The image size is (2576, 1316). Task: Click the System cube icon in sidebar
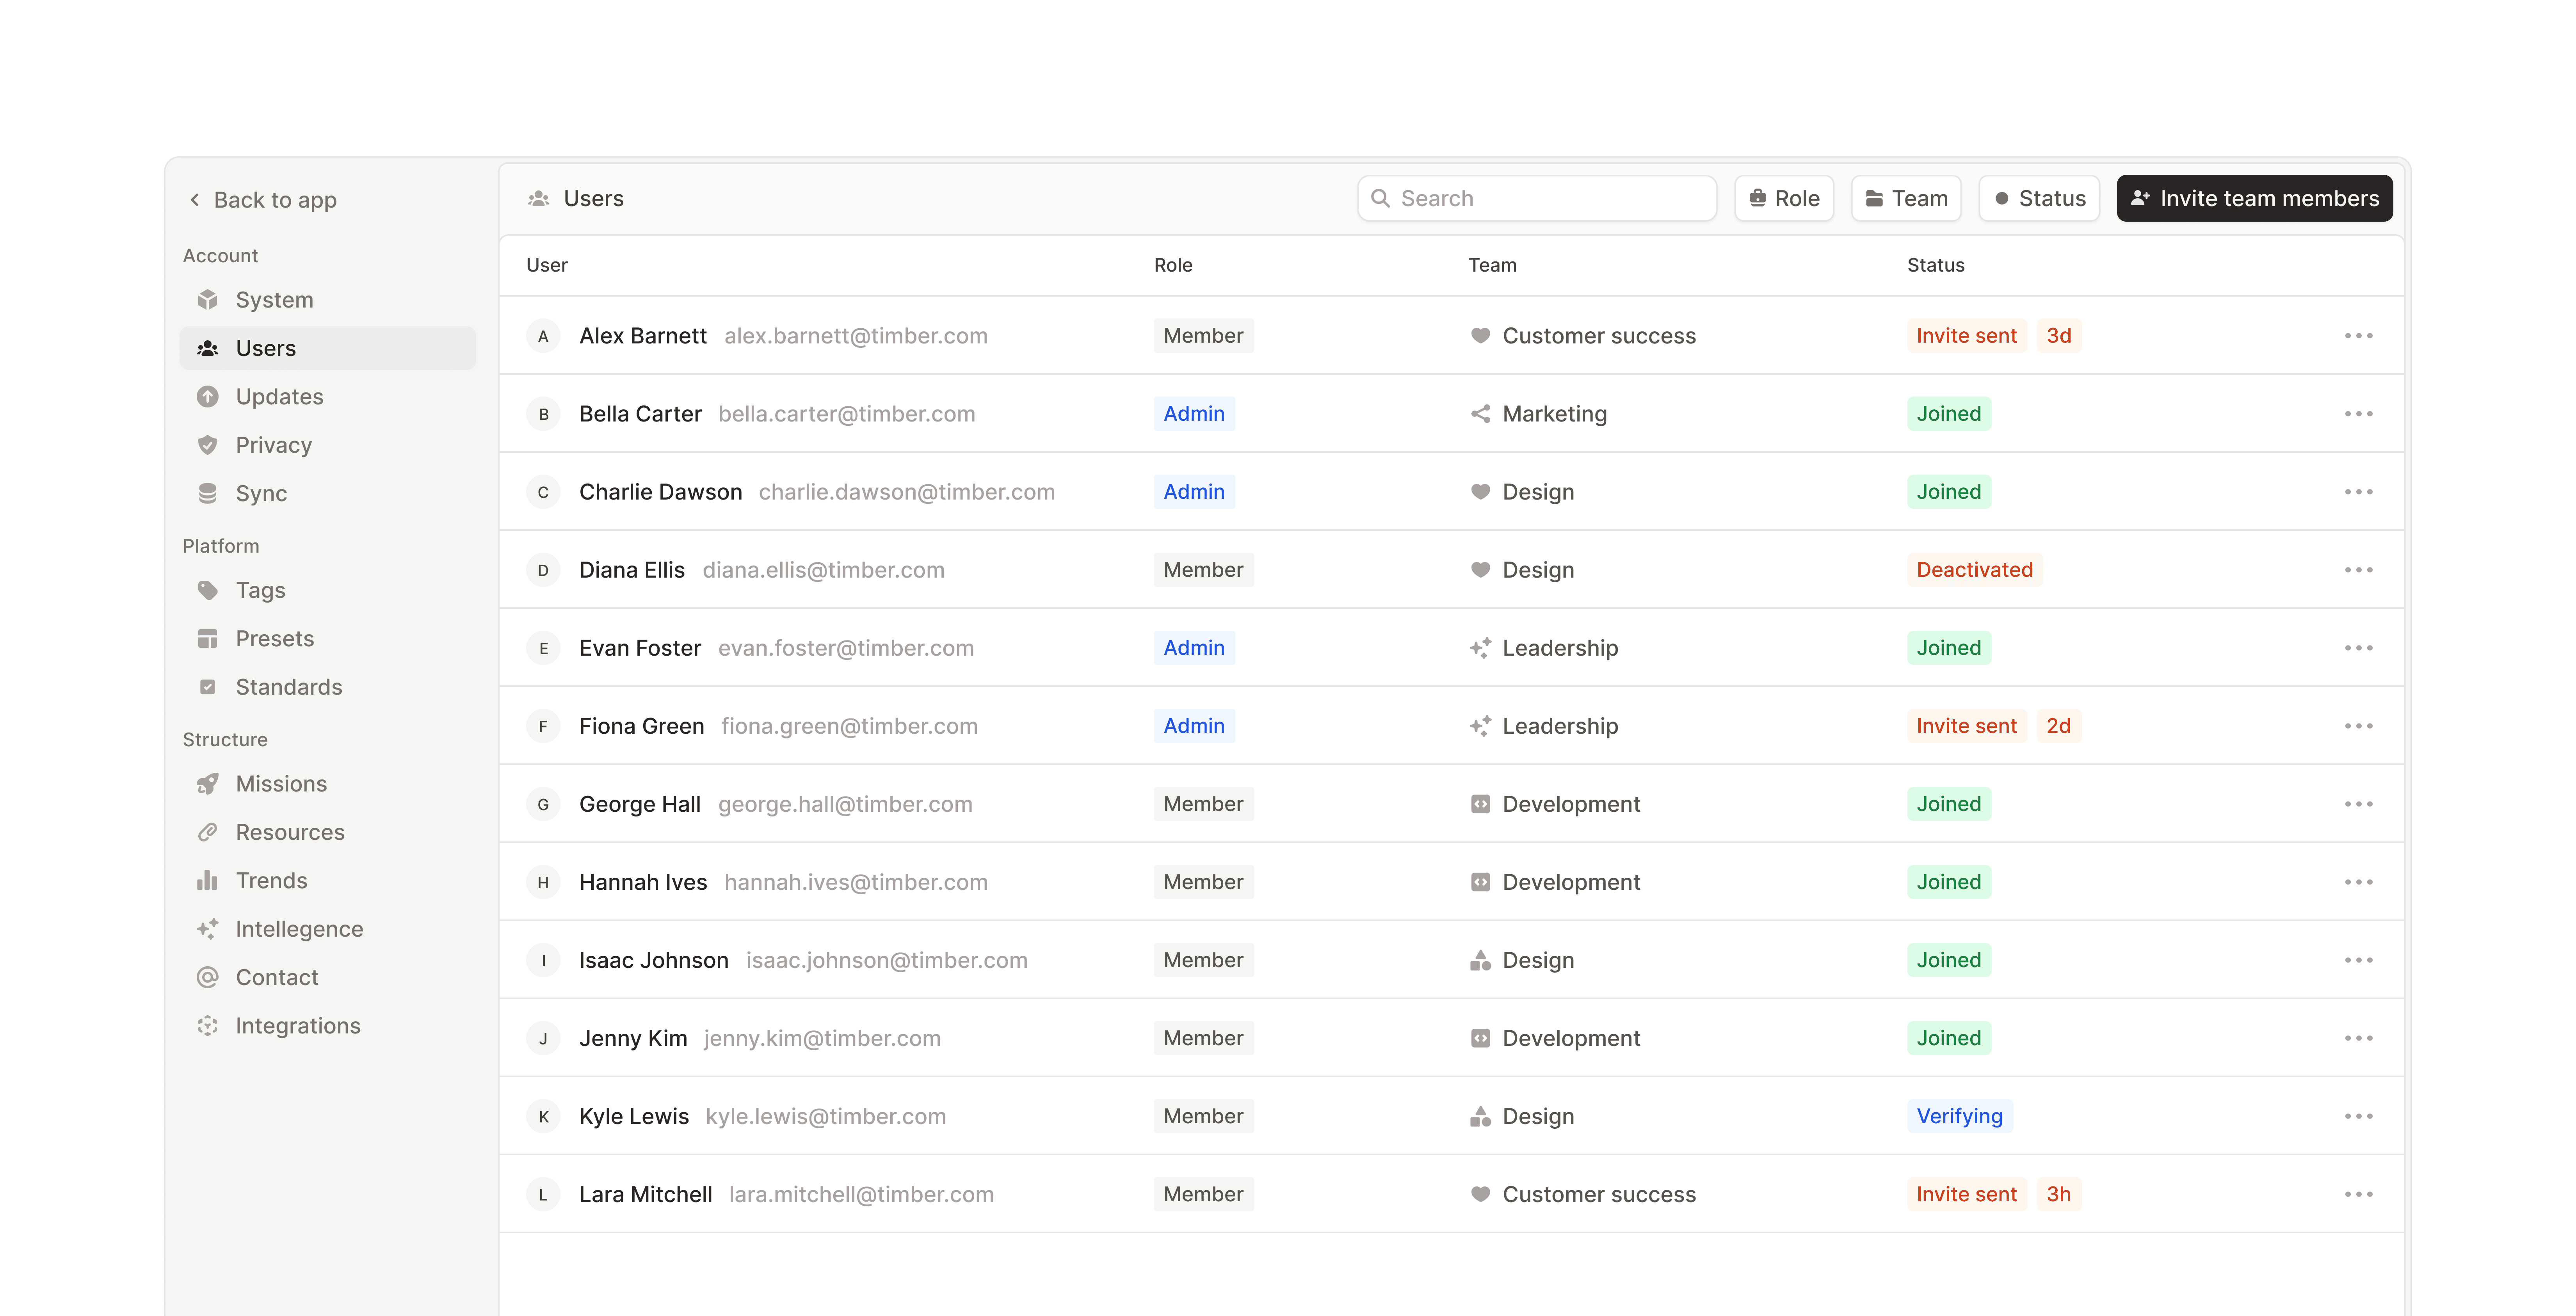click(x=207, y=300)
